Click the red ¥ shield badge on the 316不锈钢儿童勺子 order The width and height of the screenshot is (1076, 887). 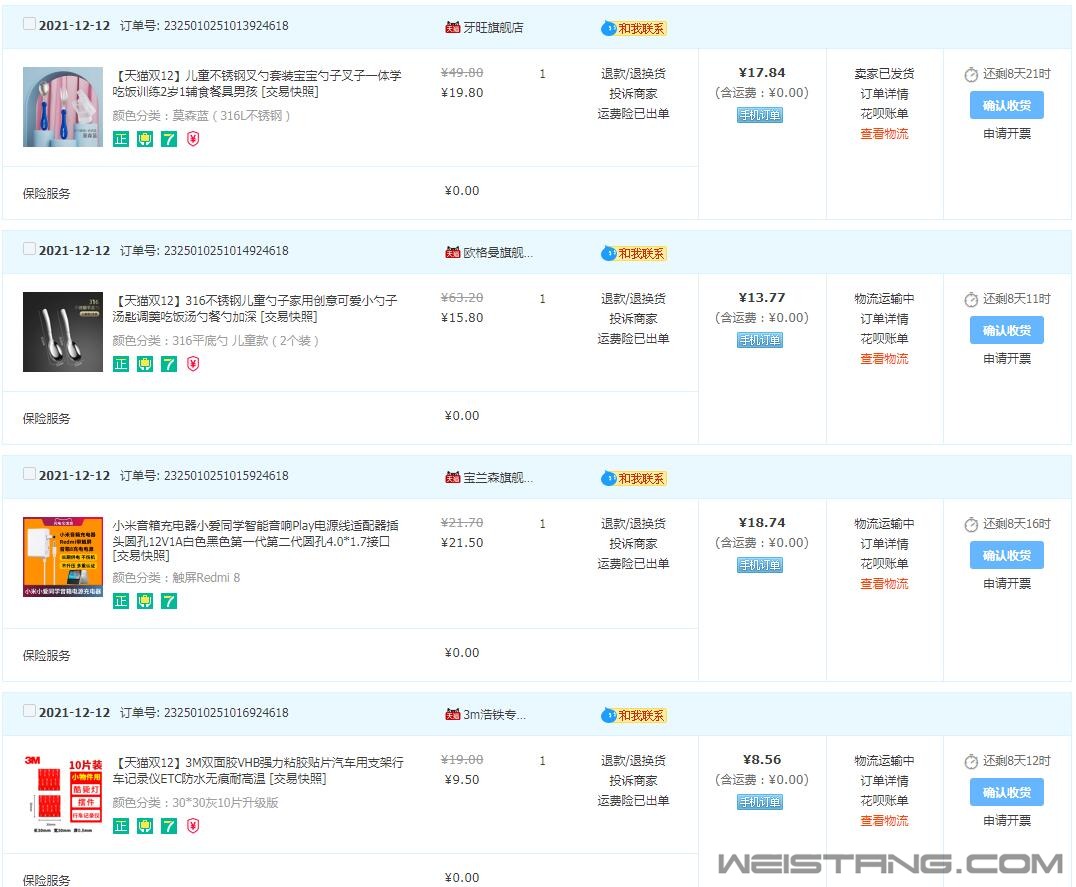[193, 364]
